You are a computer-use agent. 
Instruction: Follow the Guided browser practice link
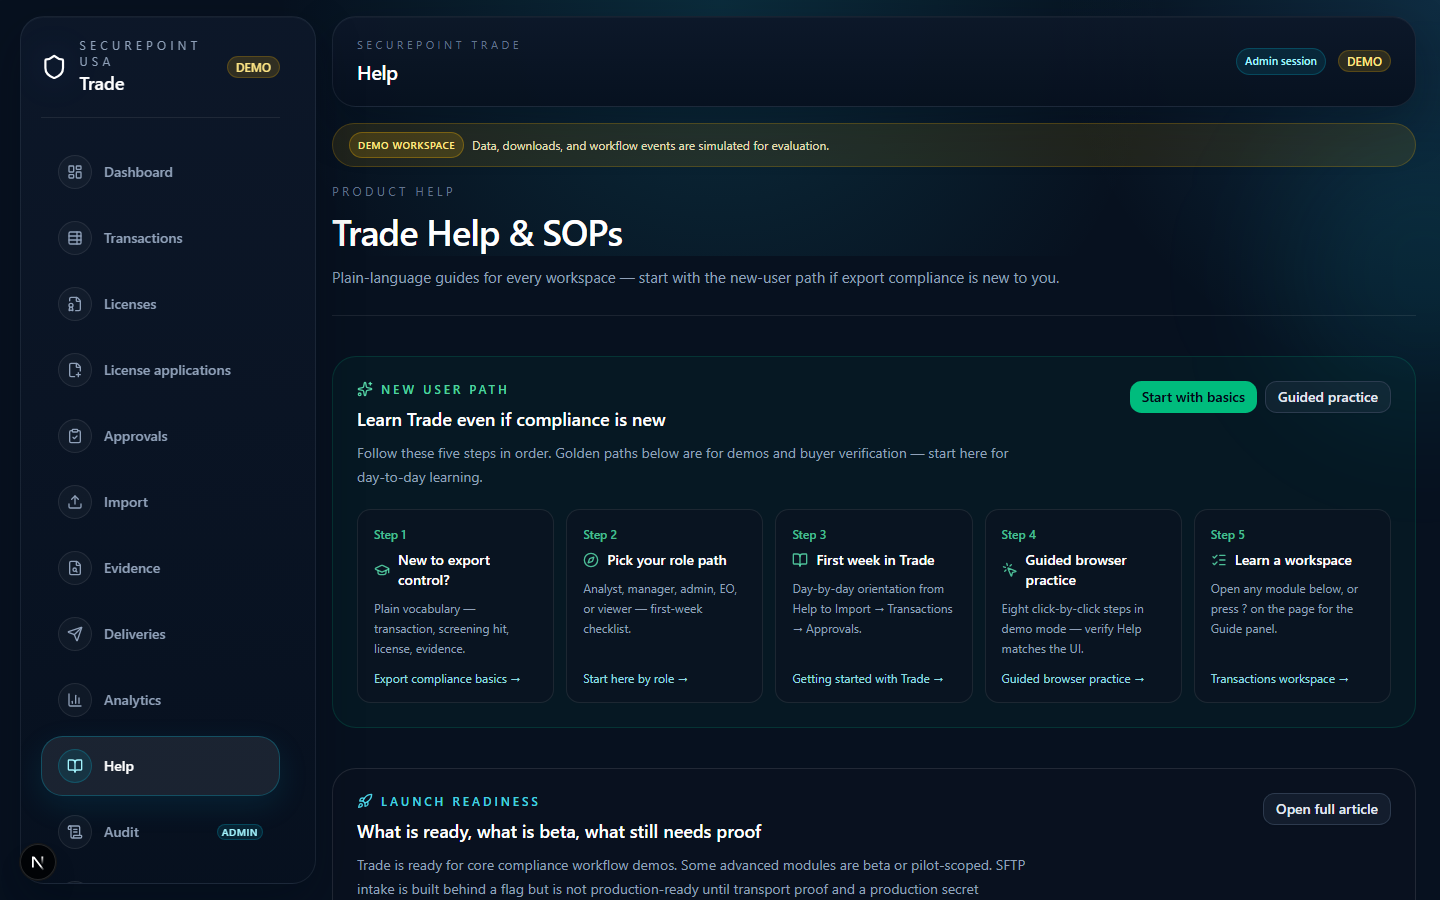coord(1072,679)
